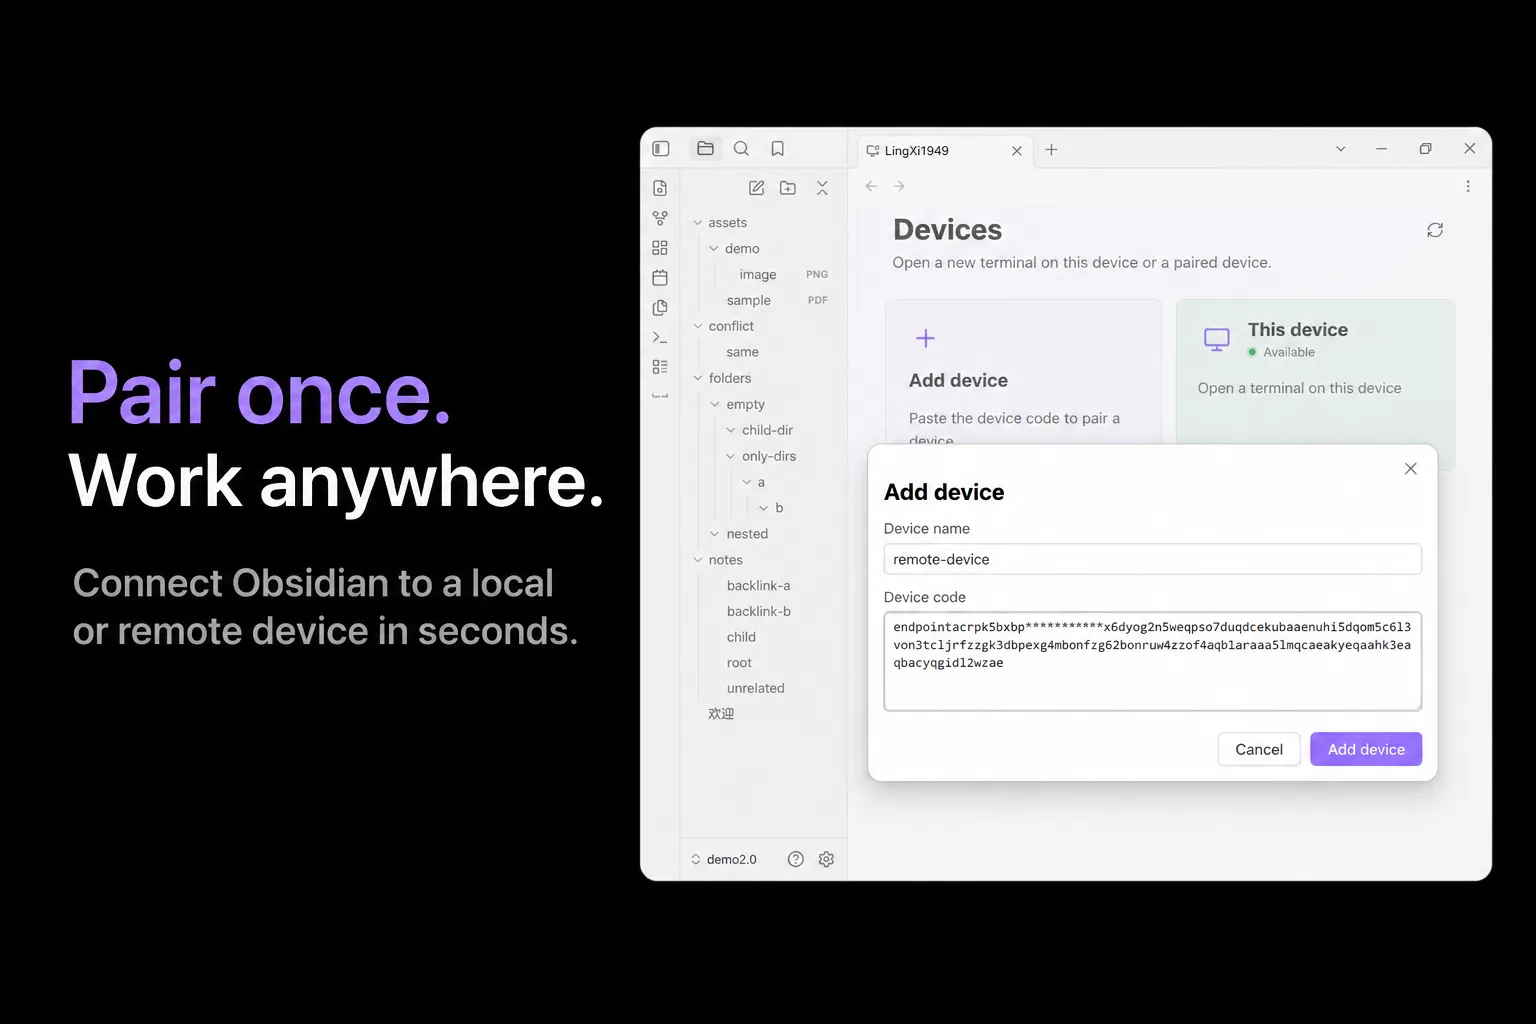
Task: Switch vault using demo2.0 selector
Action: (724, 859)
